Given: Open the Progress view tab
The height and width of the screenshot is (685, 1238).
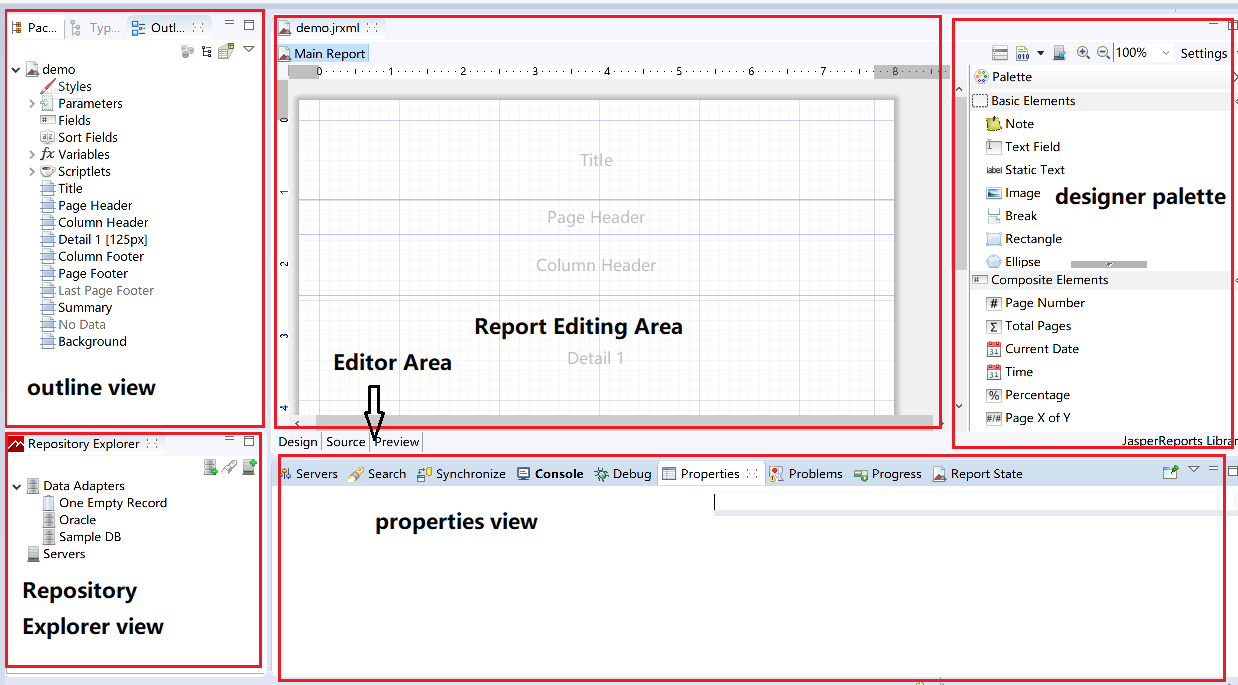Looking at the screenshot, I should (887, 474).
